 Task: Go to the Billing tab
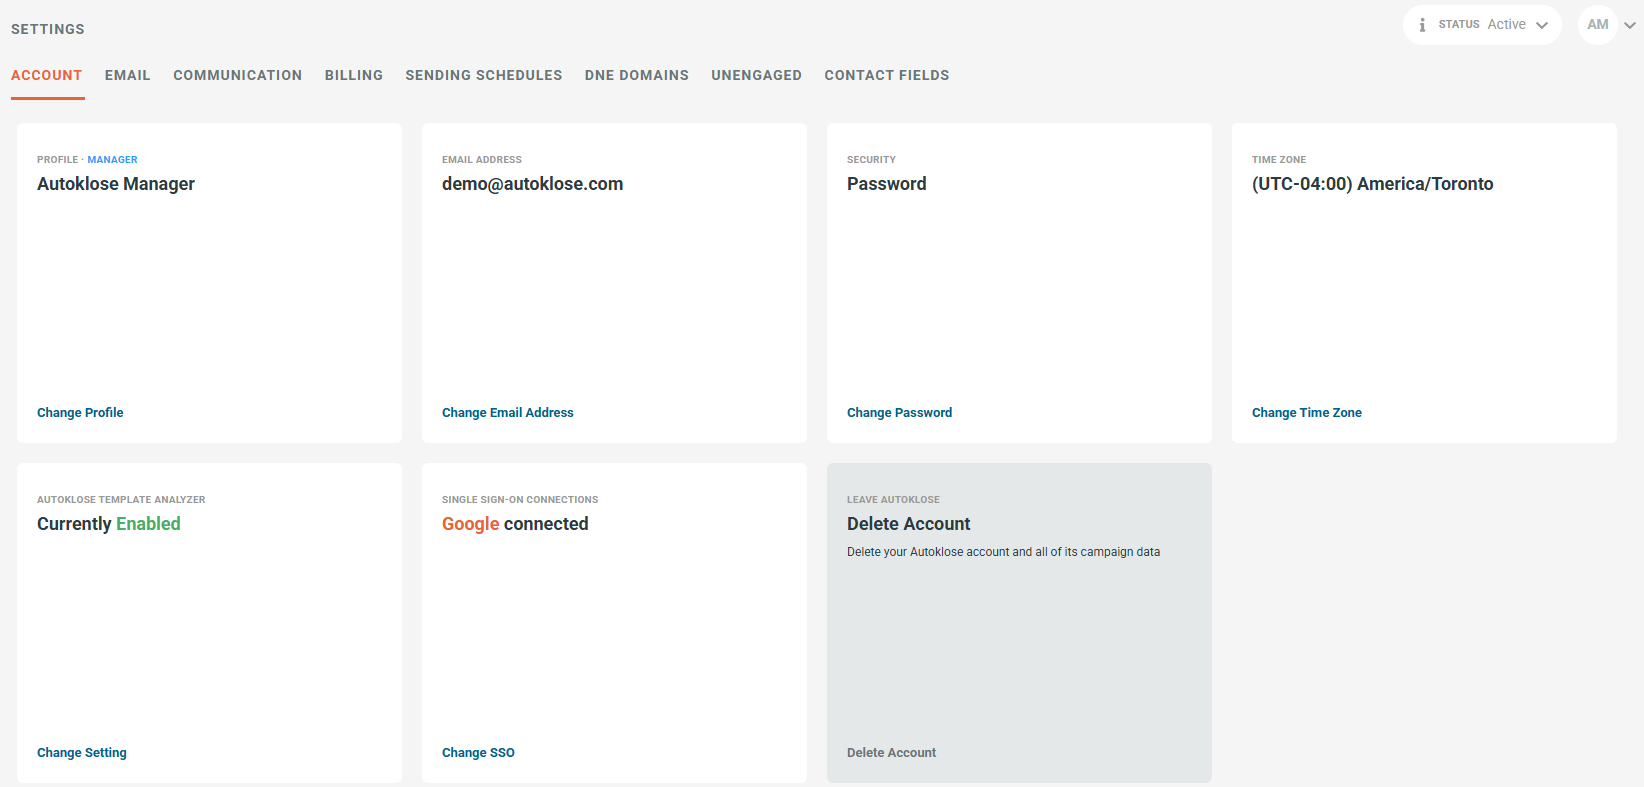[354, 75]
